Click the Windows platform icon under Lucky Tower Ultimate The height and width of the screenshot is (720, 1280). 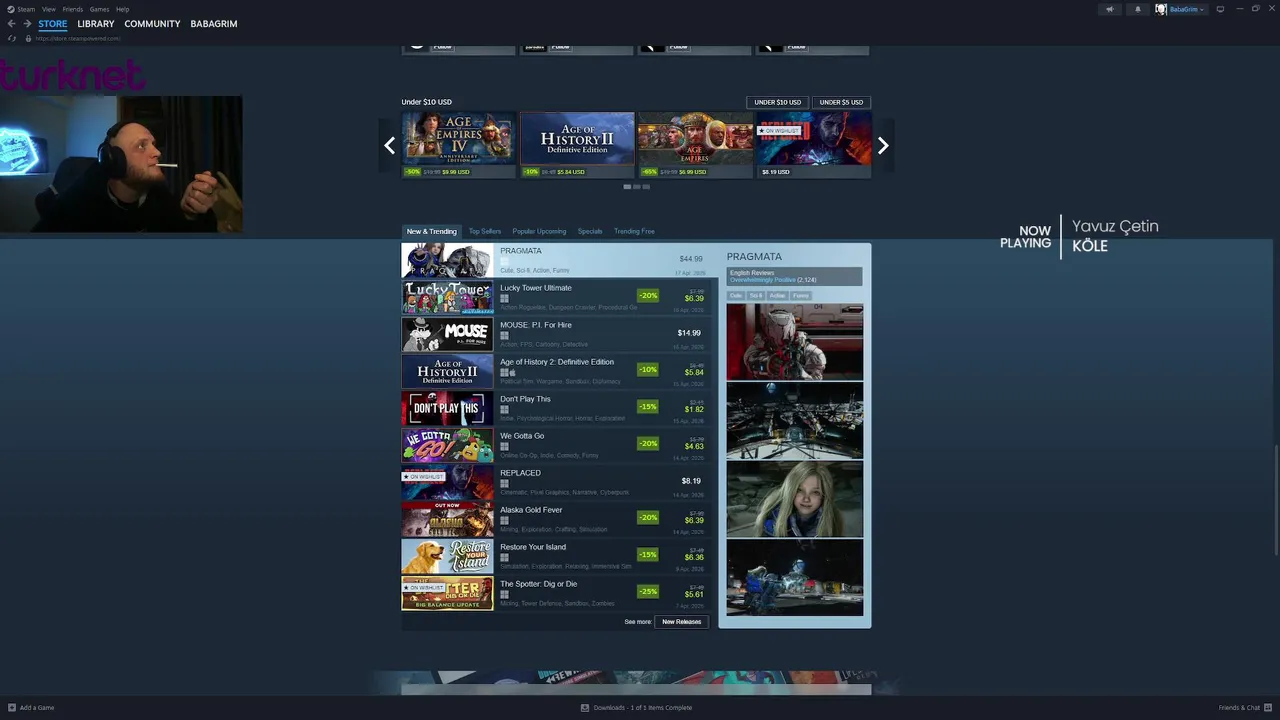(x=504, y=298)
